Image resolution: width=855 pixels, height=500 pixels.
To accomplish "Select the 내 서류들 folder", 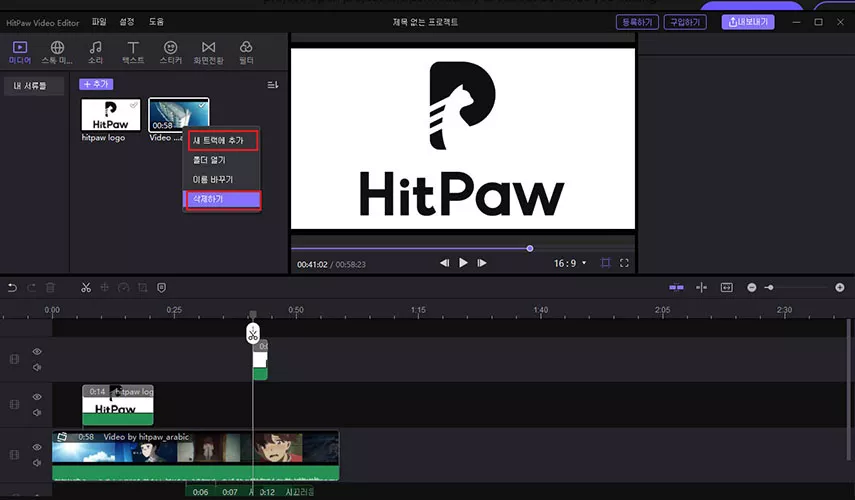I will tap(34, 86).
